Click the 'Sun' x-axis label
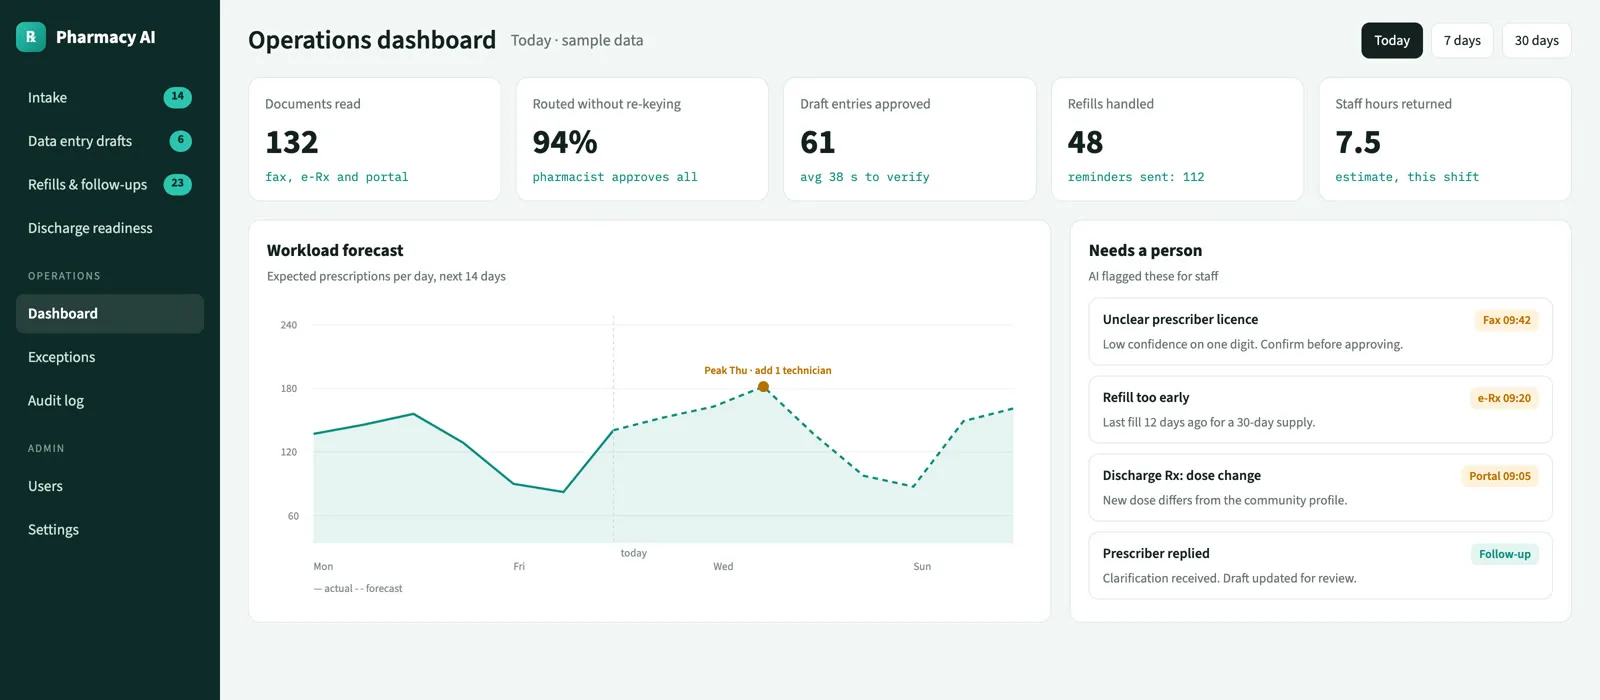1600x700 pixels. click(922, 566)
